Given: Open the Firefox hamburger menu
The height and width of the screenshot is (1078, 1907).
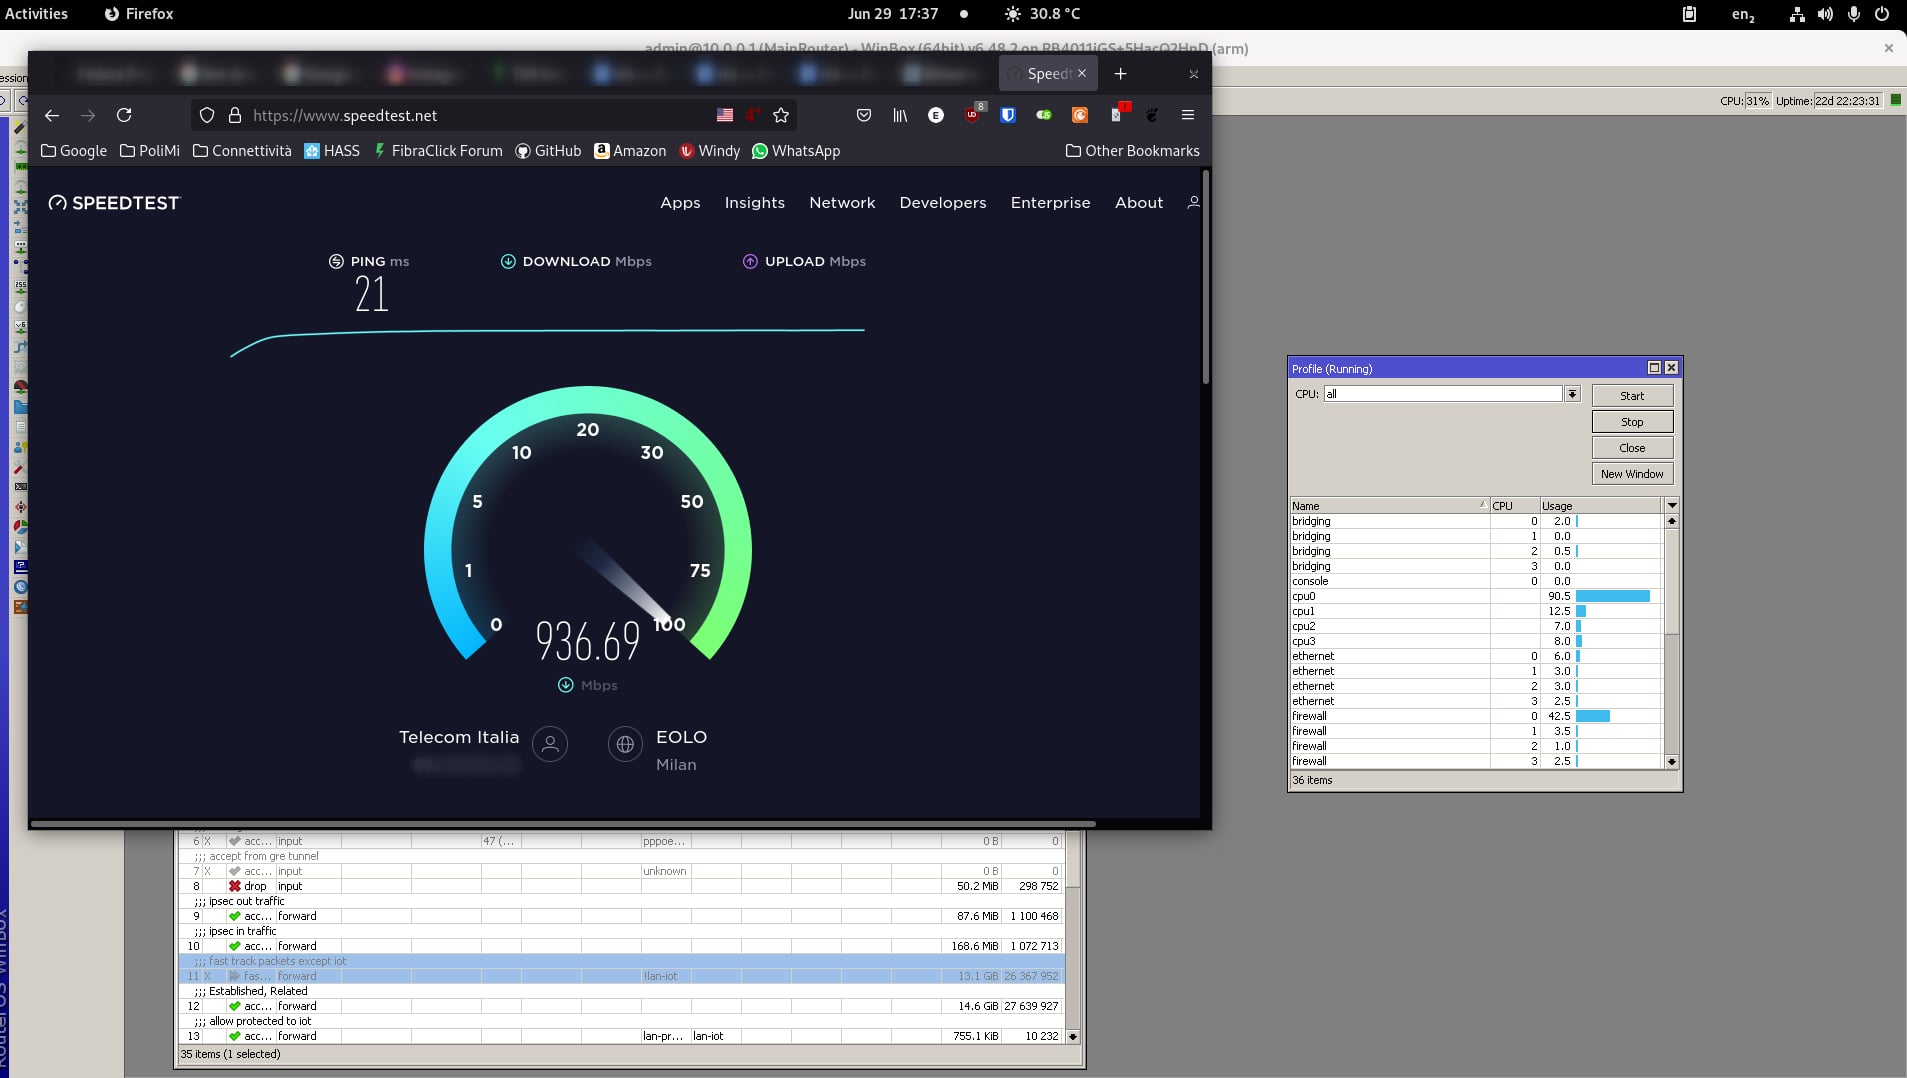Looking at the screenshot, I should coord(1188,115).
